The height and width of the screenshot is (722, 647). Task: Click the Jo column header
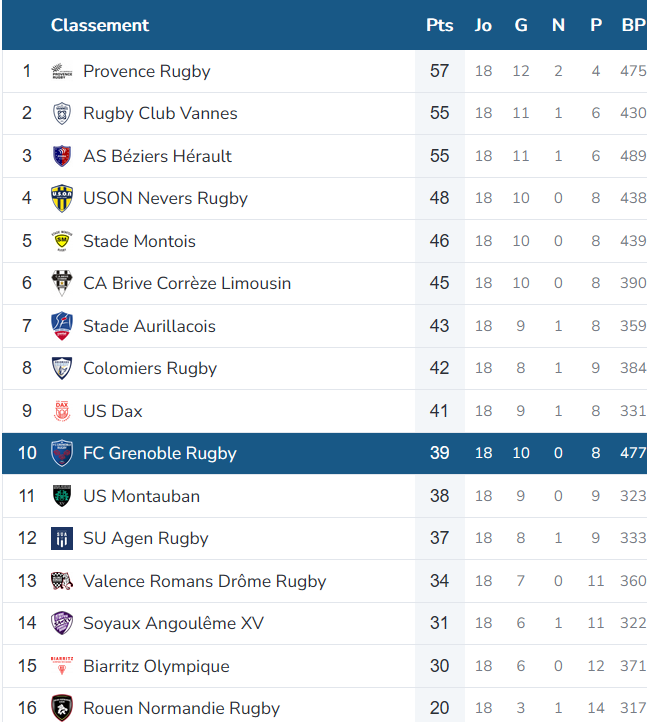point(483,25)
